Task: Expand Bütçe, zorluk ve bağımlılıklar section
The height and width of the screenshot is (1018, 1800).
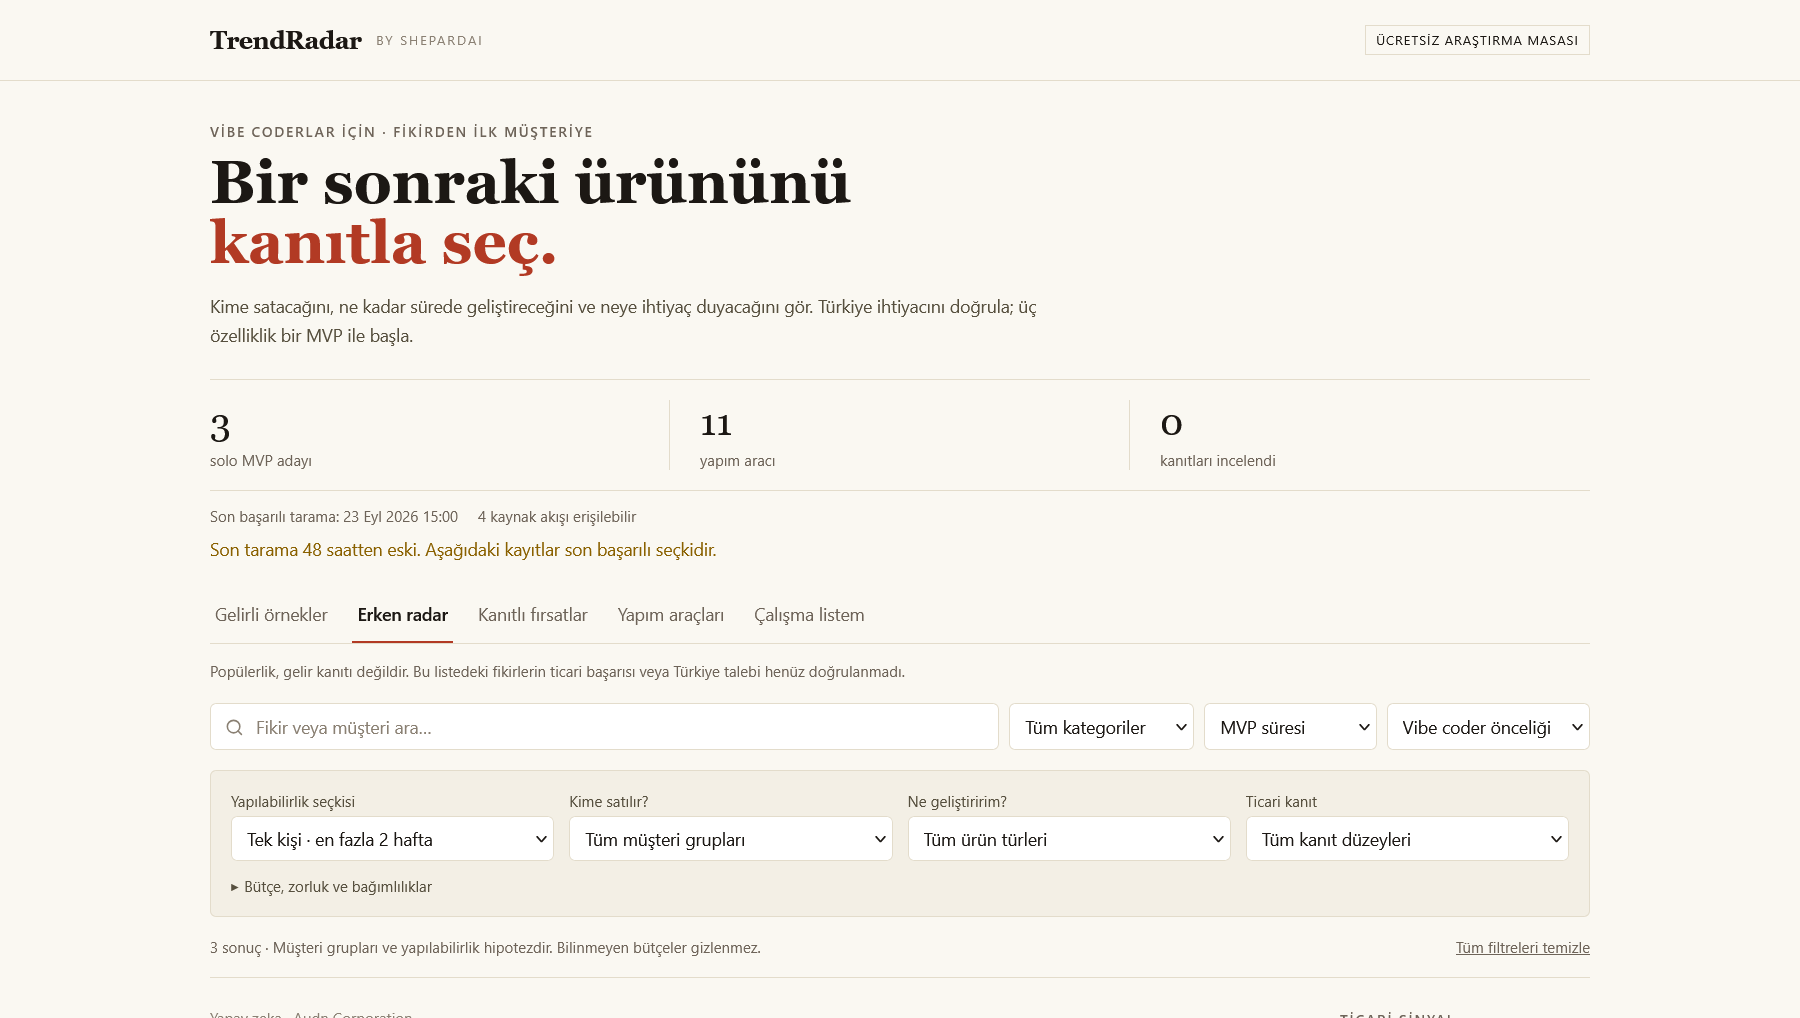Action: (x=331, y=887)
